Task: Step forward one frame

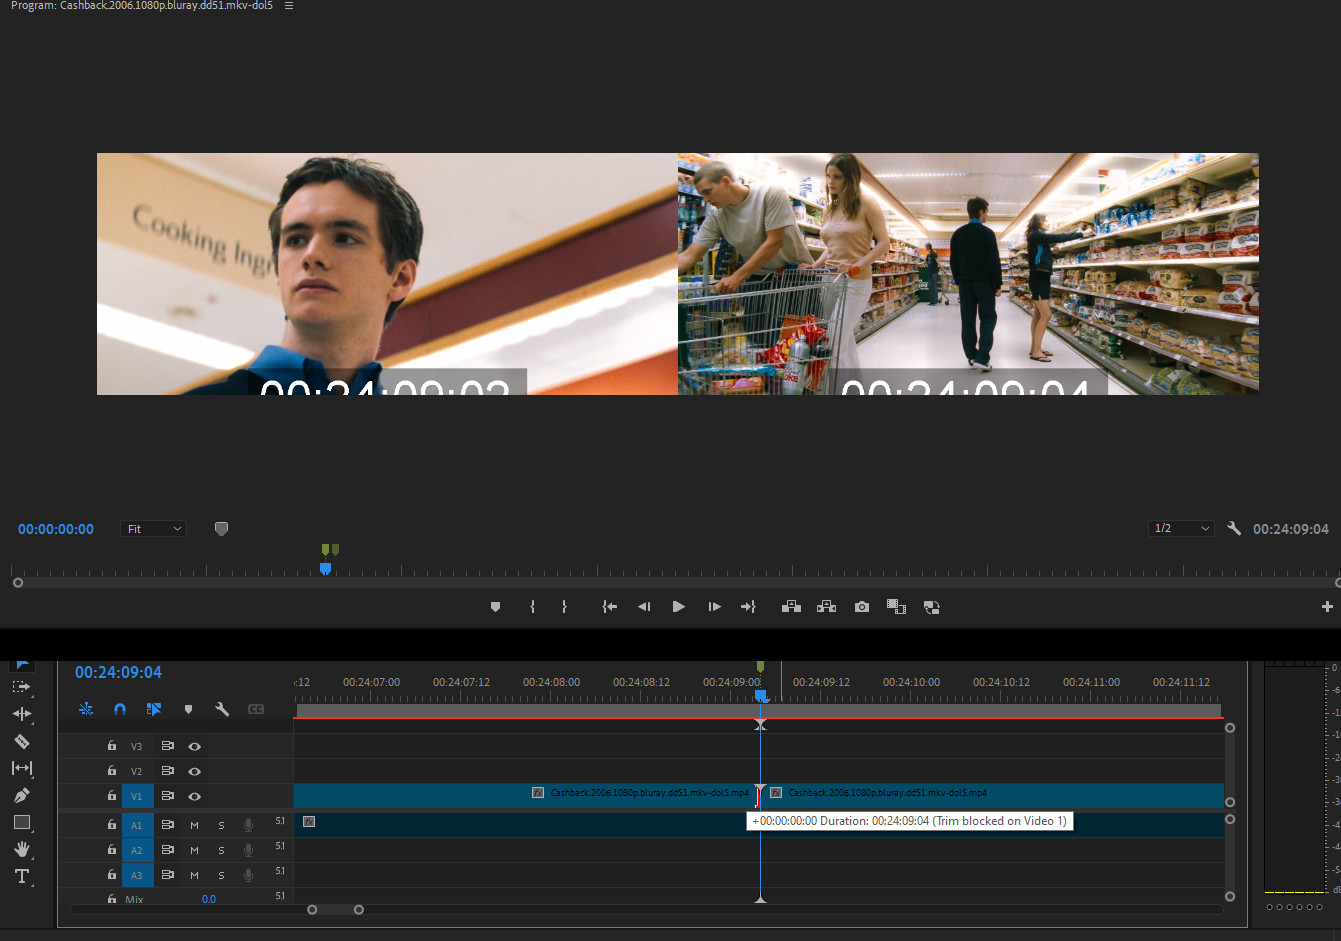Action: (714, 607)
